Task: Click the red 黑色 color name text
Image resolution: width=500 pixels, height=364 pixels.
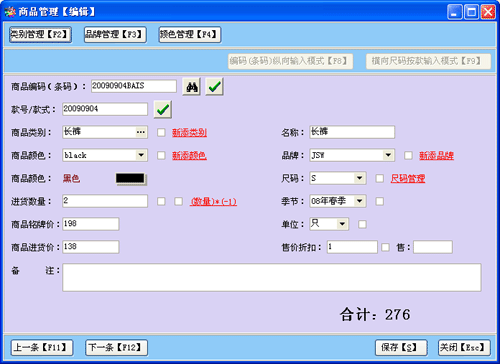Action: coord(71,178)
